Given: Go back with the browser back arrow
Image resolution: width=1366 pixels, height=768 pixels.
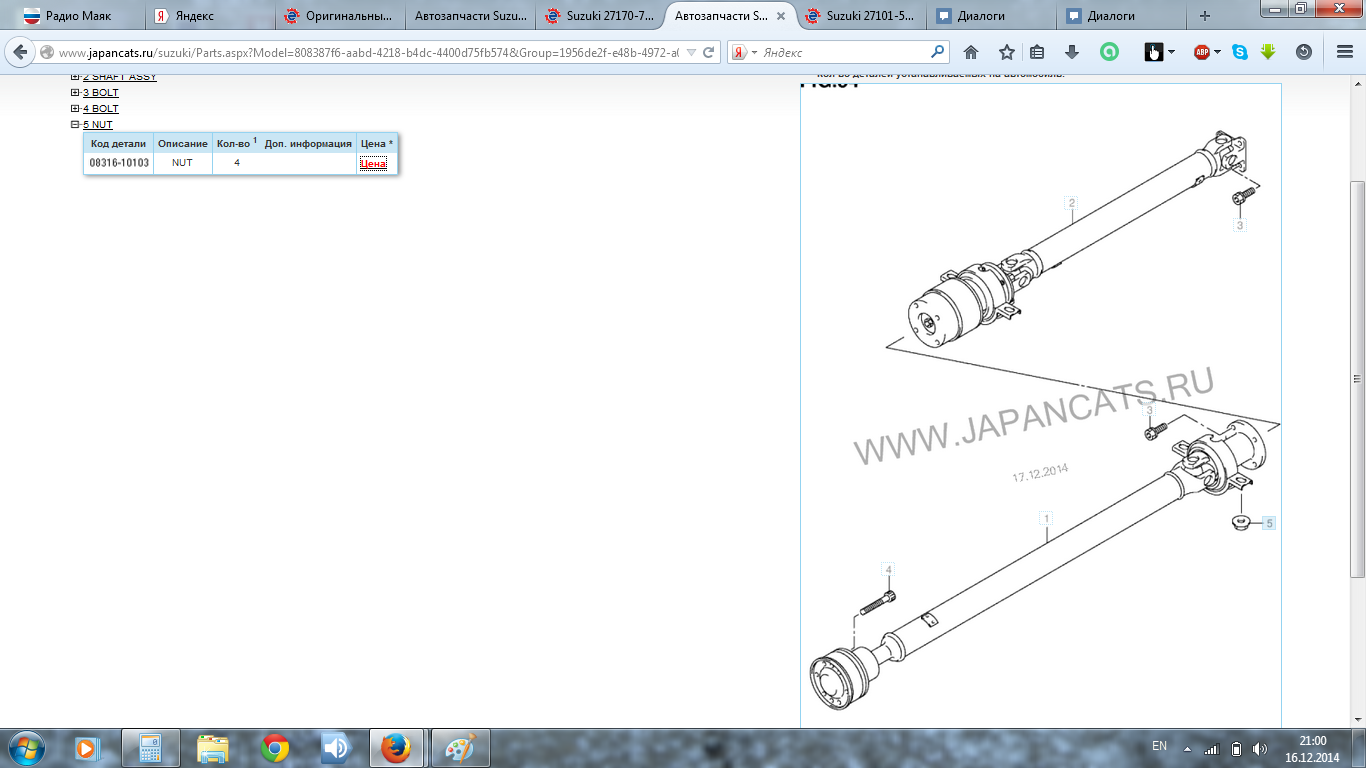Looking at the screenshot, I should tap(20, 52).
